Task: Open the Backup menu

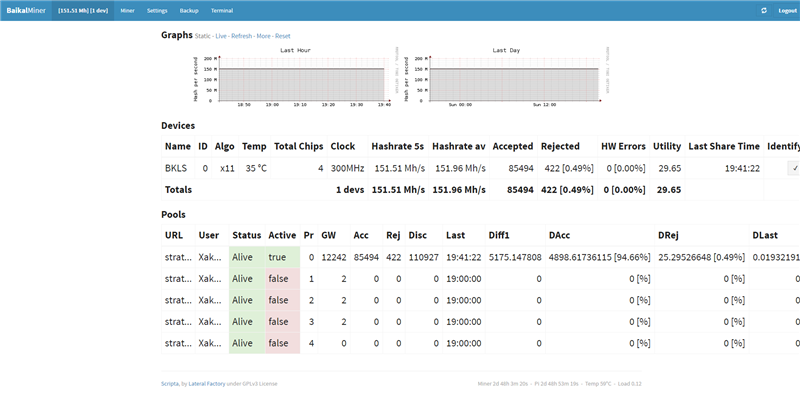Action: (189, 11)
